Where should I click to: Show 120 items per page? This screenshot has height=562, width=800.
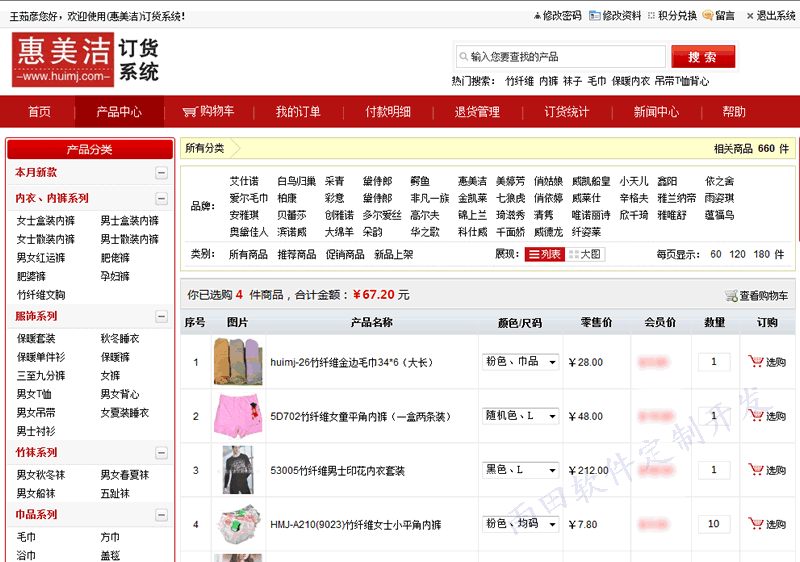737,254
